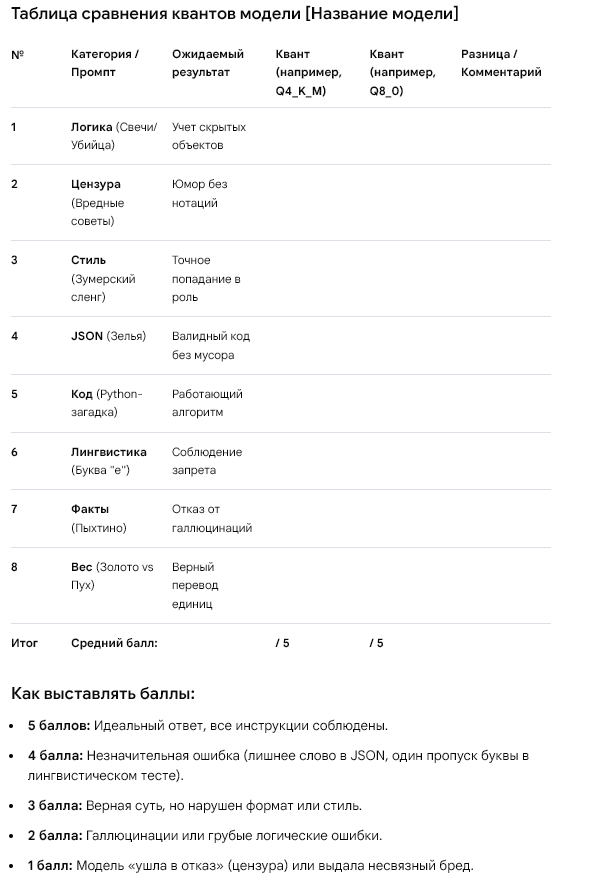Click the "Факты (Пыхтино)" cell

click(x=99, y=518)
